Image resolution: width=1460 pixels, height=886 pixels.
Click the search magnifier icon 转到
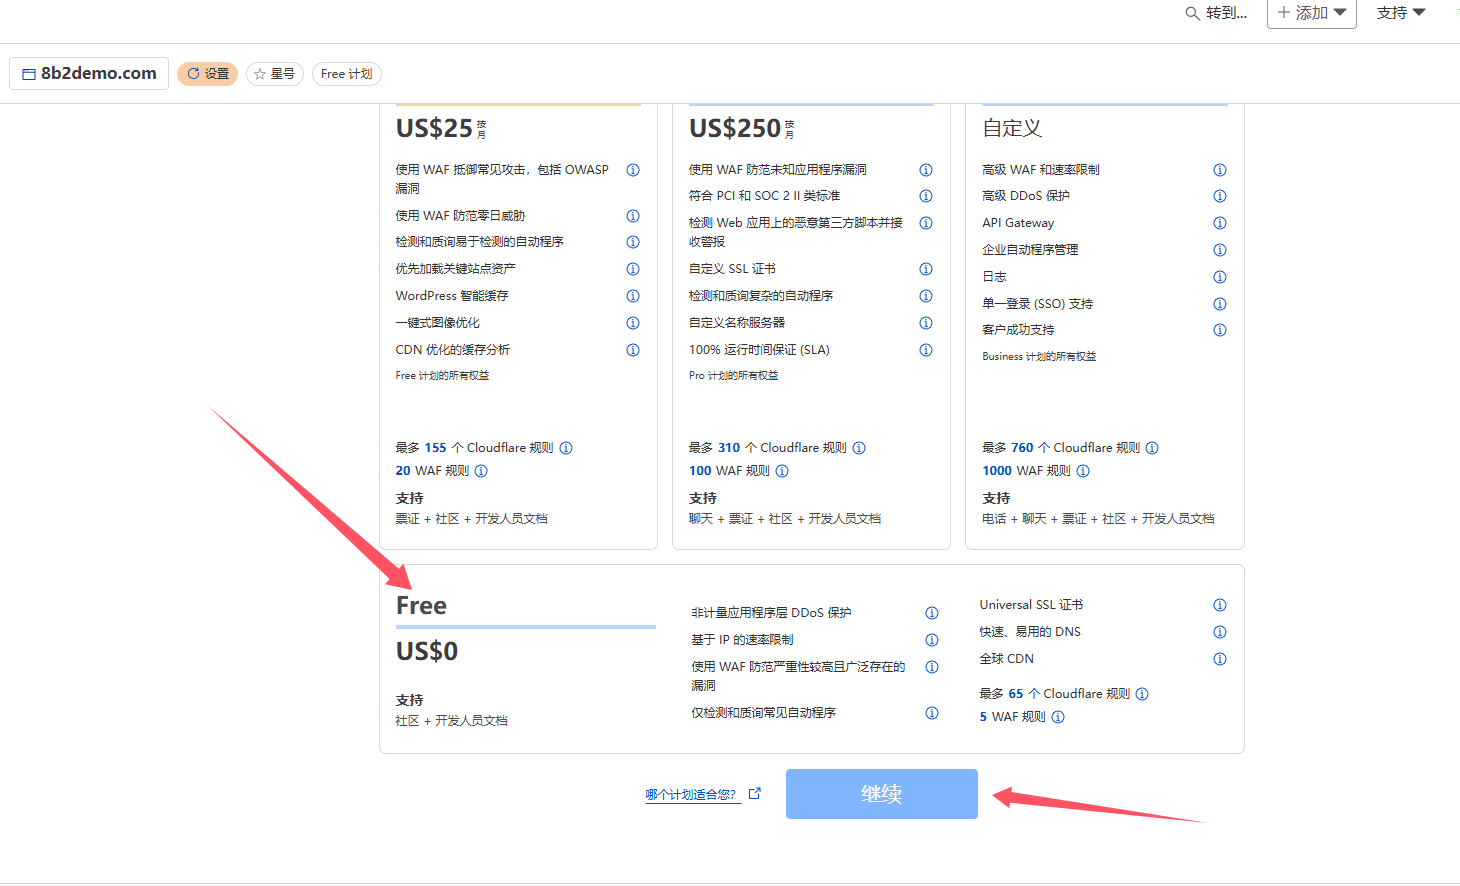(1192, 14)
